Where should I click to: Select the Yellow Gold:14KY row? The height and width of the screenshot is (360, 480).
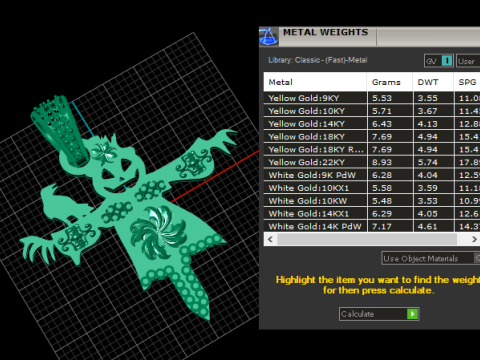click(372, 124)
